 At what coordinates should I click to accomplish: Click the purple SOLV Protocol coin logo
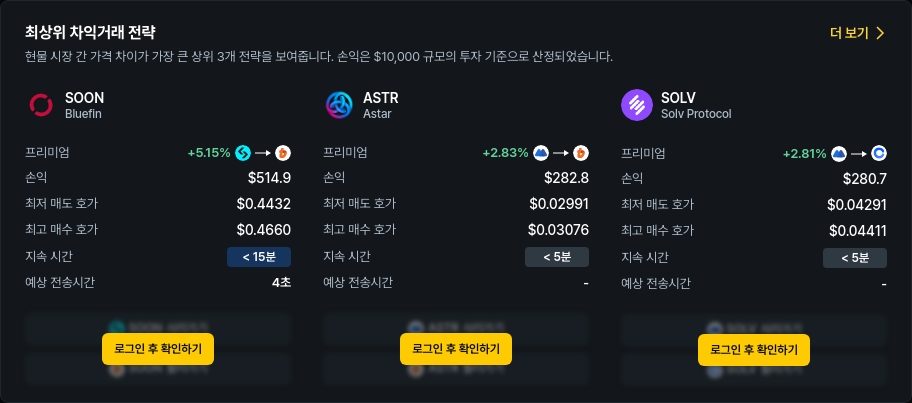(637, 105)
